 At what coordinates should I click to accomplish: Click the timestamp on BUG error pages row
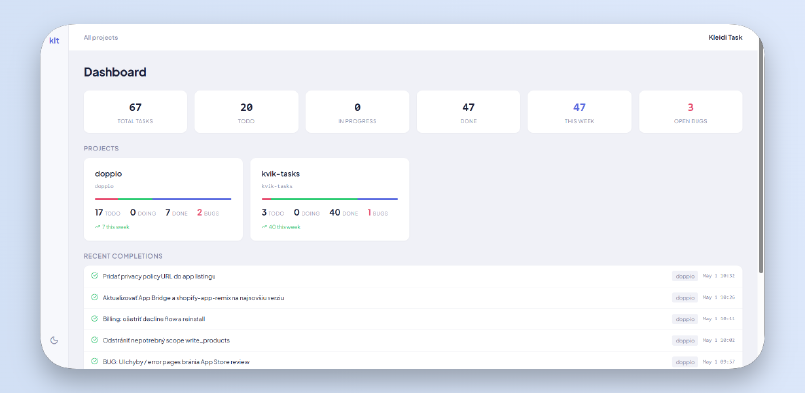[718, 362]
